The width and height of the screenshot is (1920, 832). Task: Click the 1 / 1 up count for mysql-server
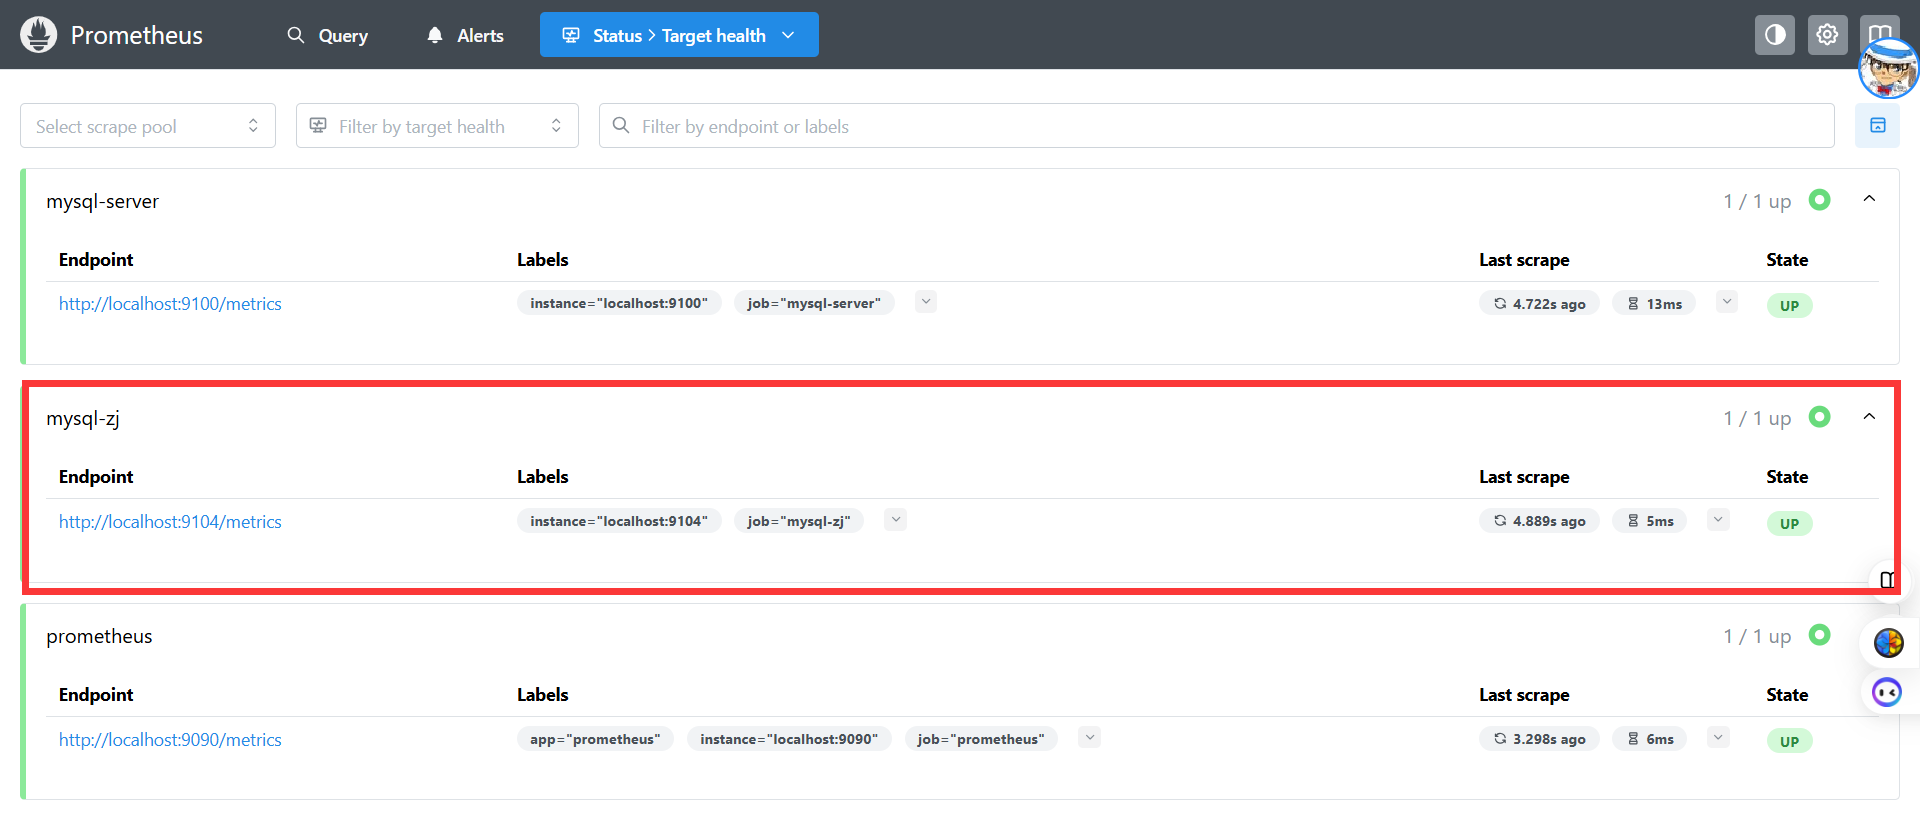(x=1757, y=201)
